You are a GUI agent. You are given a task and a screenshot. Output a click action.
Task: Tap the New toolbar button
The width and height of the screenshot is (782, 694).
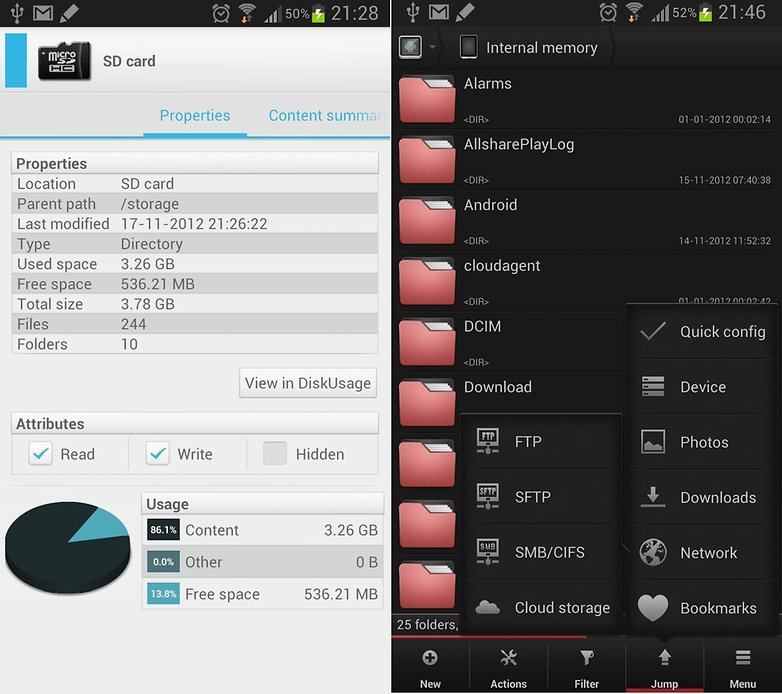click(x=430, y=668)
